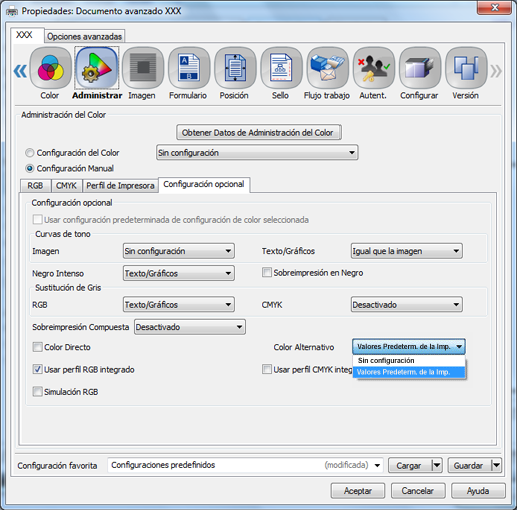Open the Configuración del Color dropdown

(257, 153)
